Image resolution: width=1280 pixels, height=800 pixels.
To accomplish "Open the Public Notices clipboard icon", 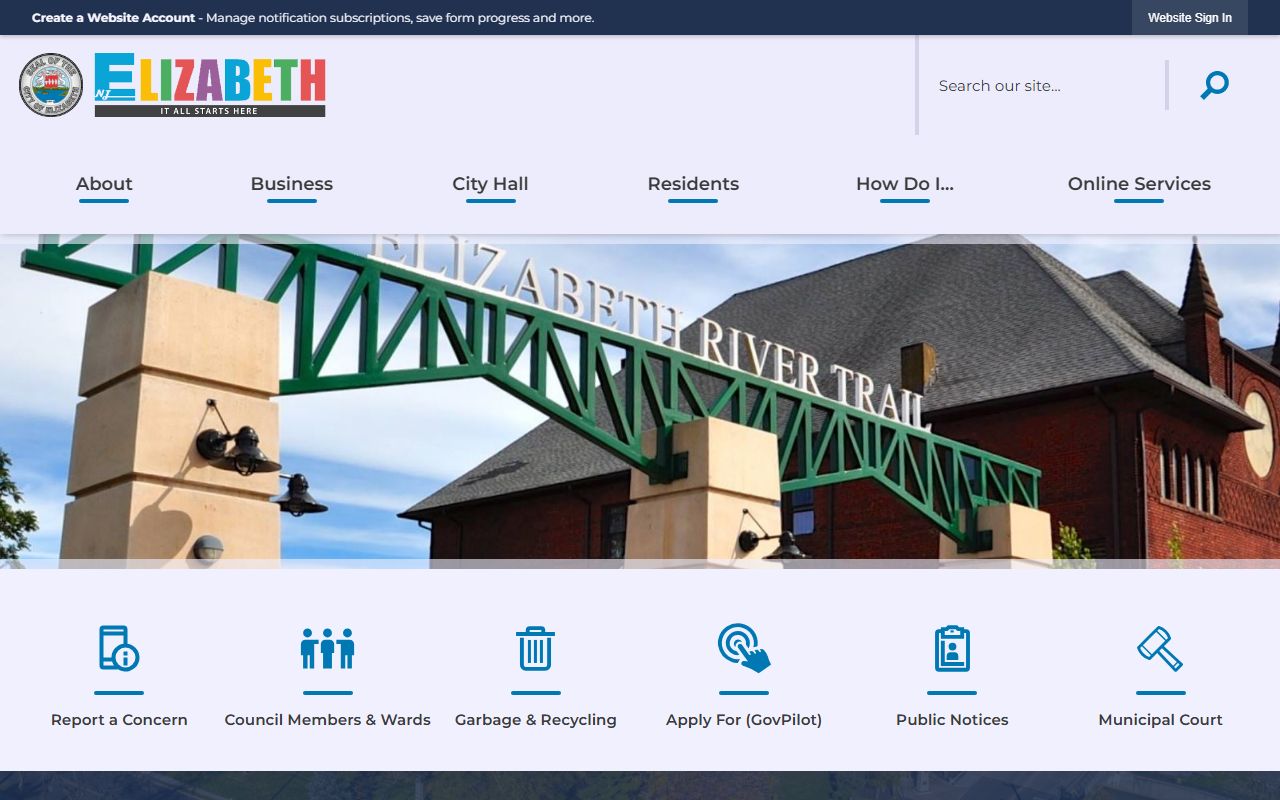I will click(x=952, y=648).
